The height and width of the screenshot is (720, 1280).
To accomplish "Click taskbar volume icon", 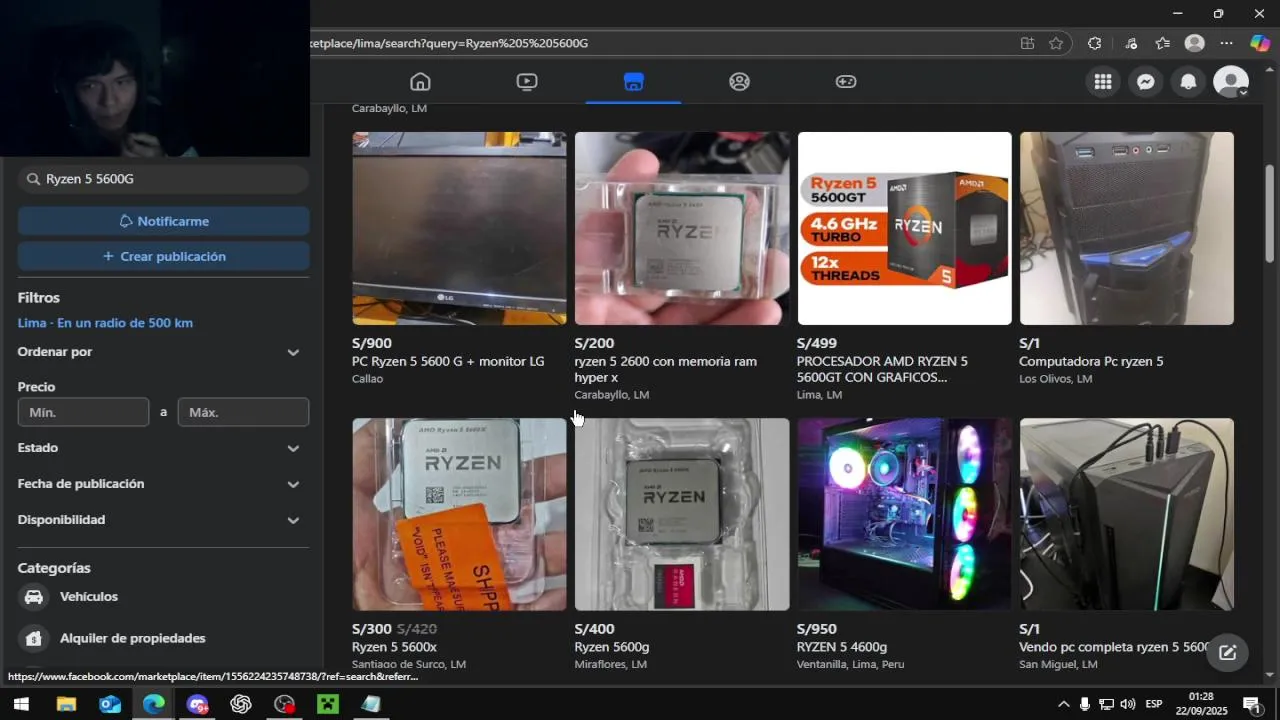I will [1128, 704].
